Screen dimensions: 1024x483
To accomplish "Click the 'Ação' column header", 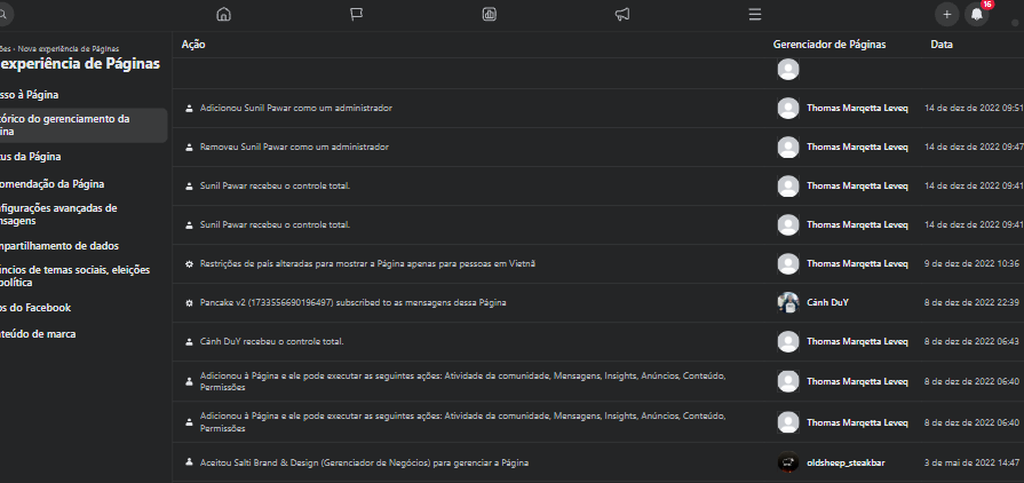I will point(193,44).
